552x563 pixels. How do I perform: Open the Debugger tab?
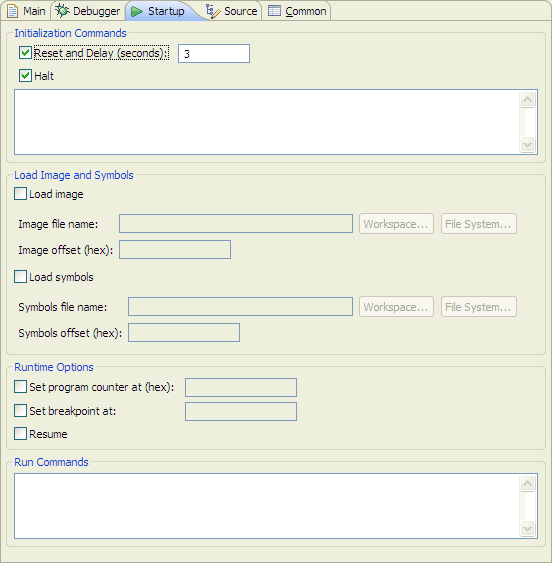click(88, 11)
